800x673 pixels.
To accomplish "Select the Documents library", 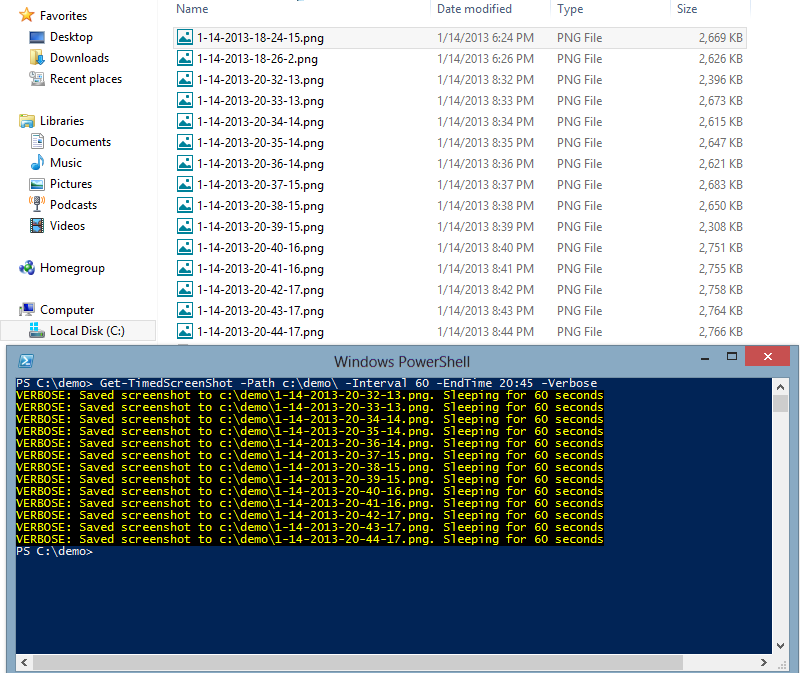I will (34, 141).
